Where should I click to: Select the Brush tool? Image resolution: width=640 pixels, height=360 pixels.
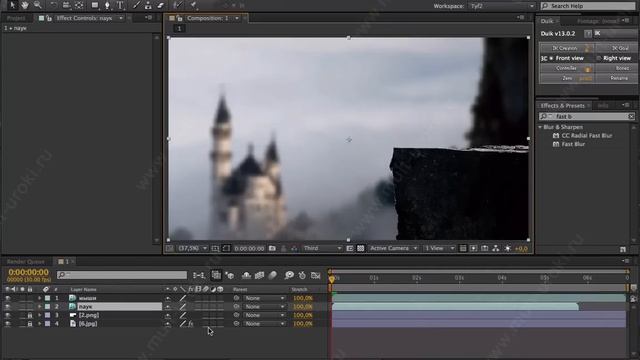(x=136, y=5)
